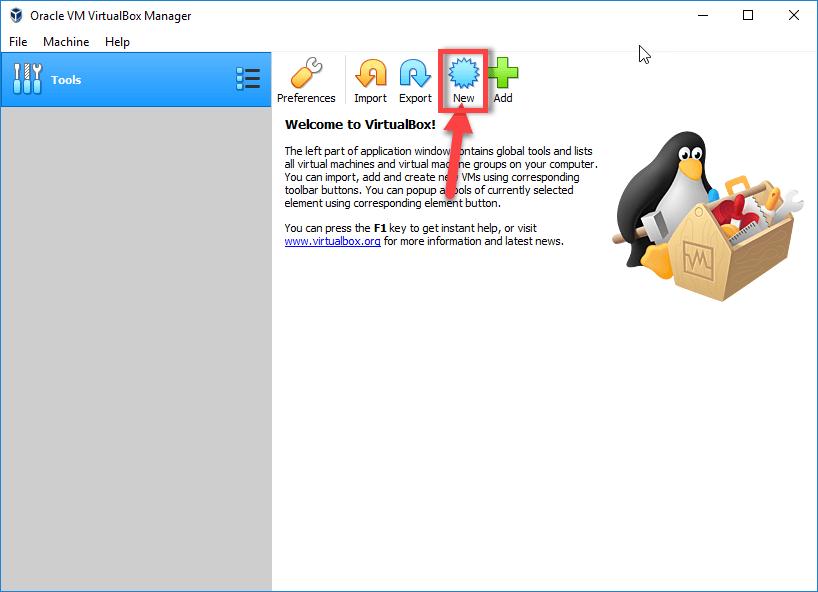Viewport: 818px width, 592px height.
Task: Maximize the VirtualBox Manager window
Action: (x=748, y=16)
